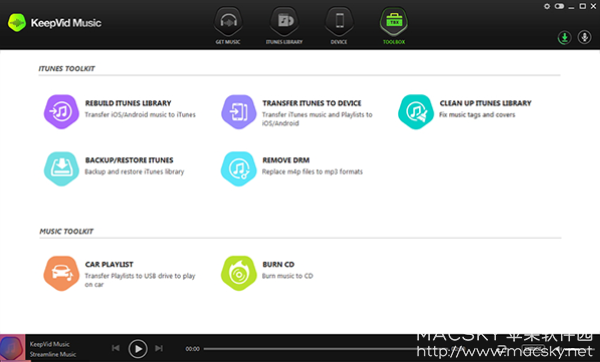Skip to previous track
Screen dimensions: 600x362
point(116,348)
